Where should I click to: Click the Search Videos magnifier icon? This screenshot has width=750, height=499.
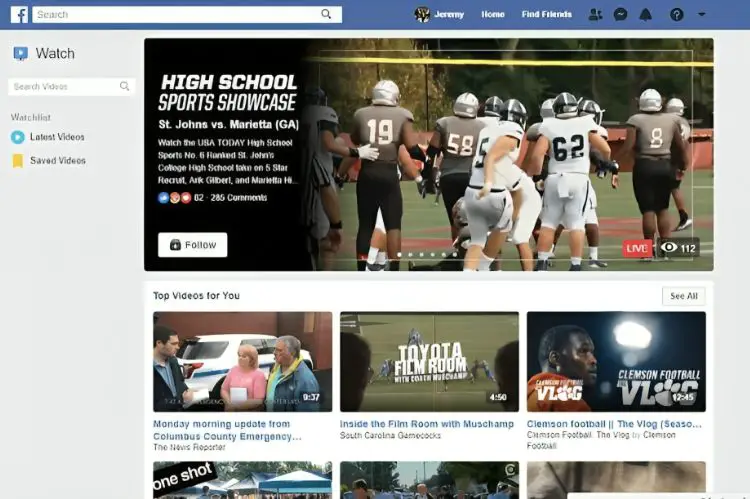click(x=124, y=86)
